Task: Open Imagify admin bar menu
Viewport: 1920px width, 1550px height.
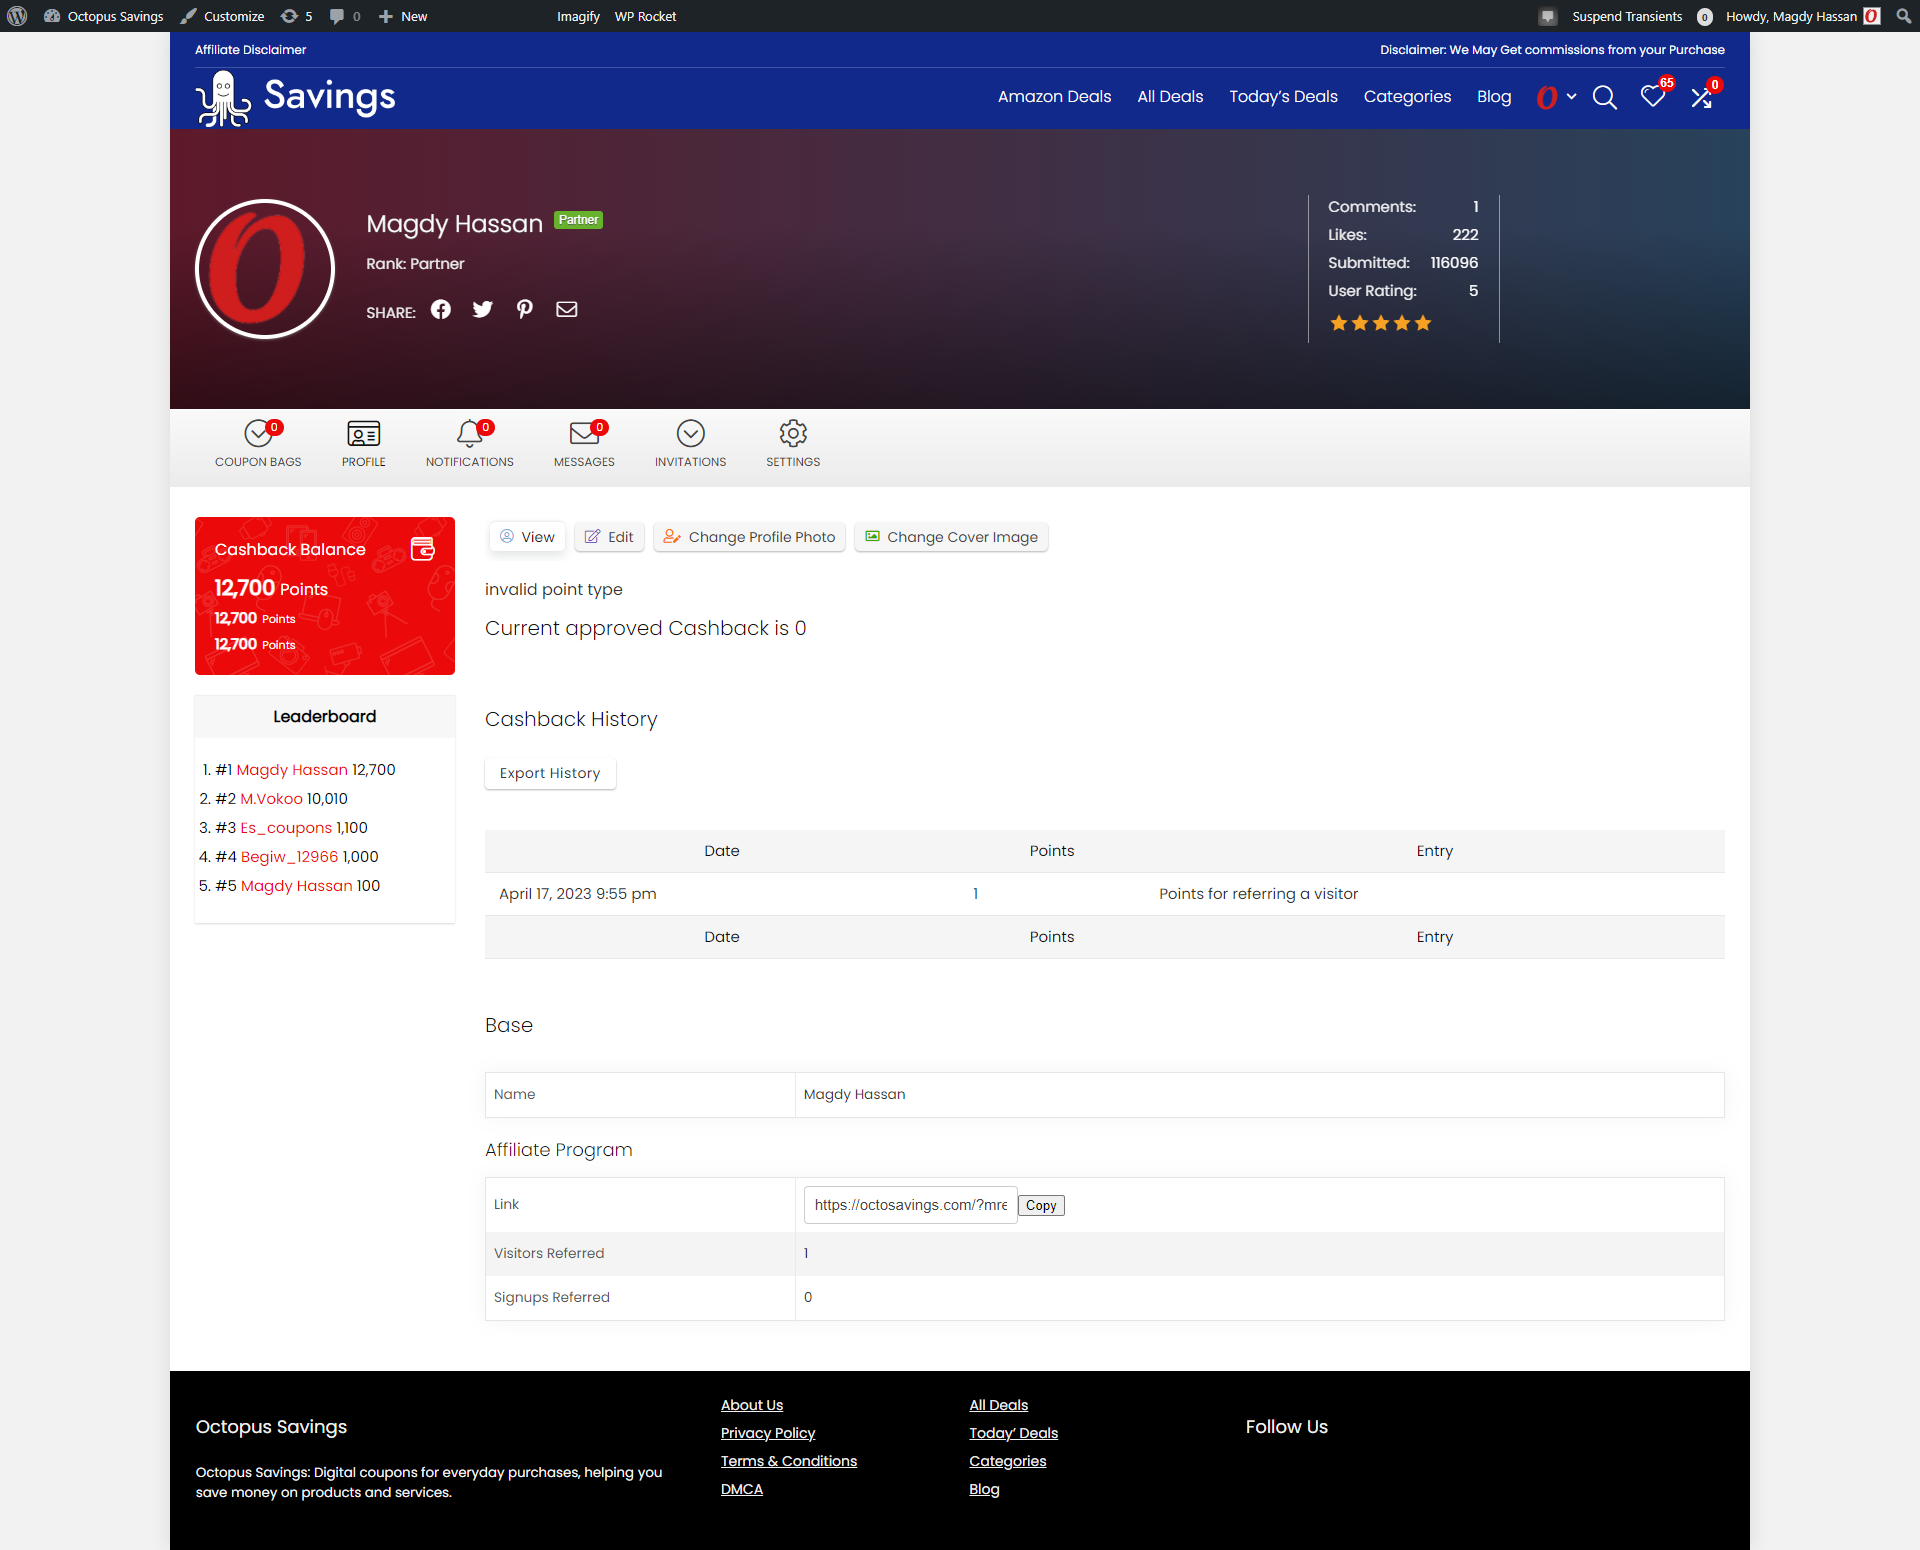Action: click(x=578, y=16)
